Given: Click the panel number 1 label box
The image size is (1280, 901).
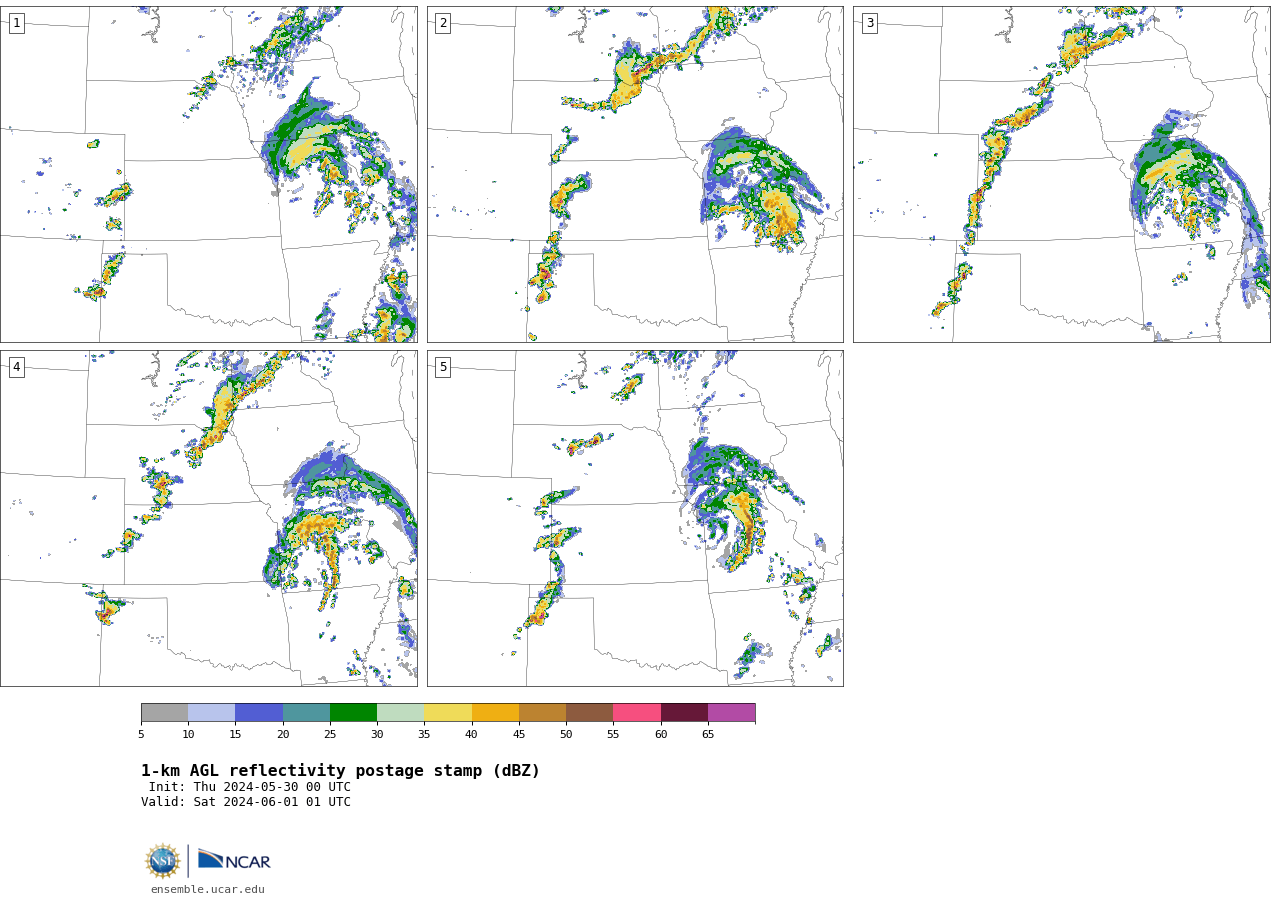Looking at the screenshot, I should 16,23.
